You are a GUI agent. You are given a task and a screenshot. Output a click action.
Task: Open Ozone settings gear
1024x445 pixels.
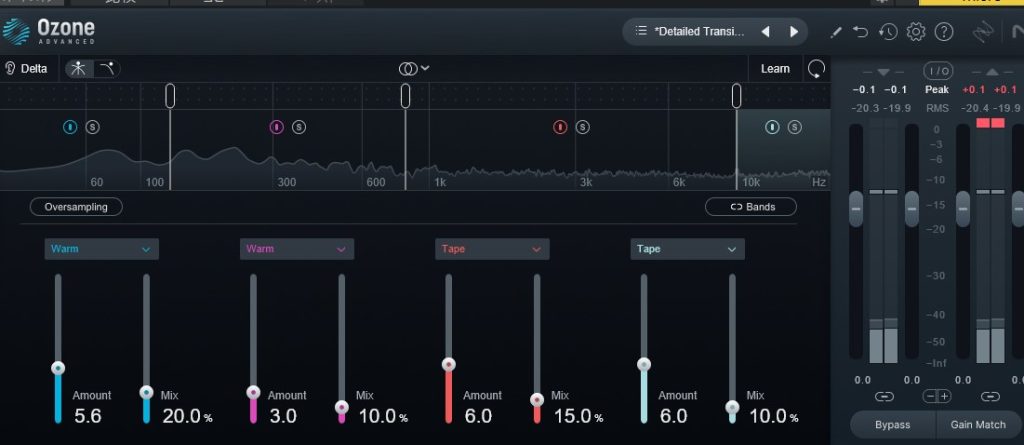click(x=915, y=32)
